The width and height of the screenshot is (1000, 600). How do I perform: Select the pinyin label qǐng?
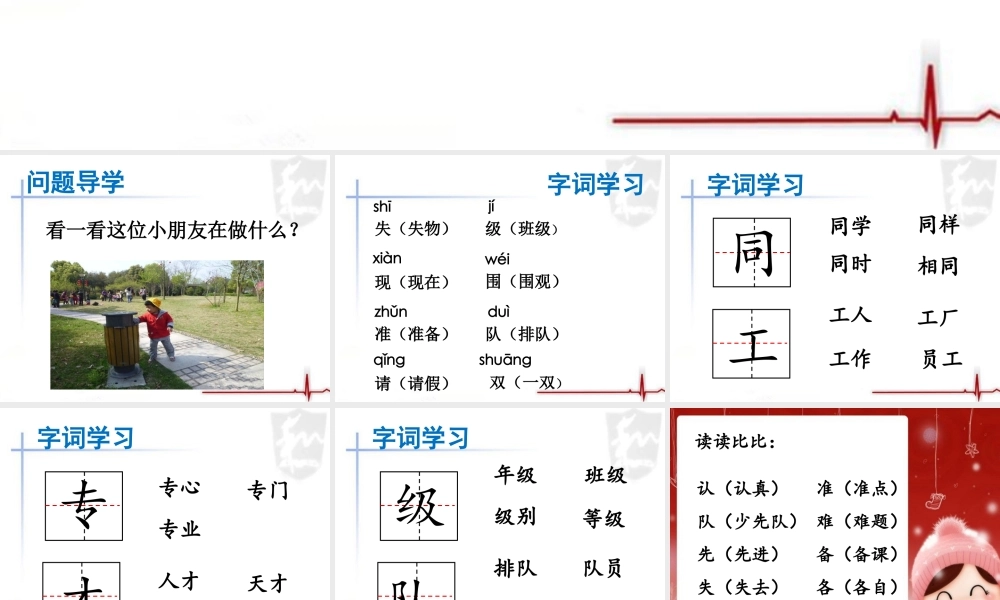pyautogui.click(x=388, y=360)
